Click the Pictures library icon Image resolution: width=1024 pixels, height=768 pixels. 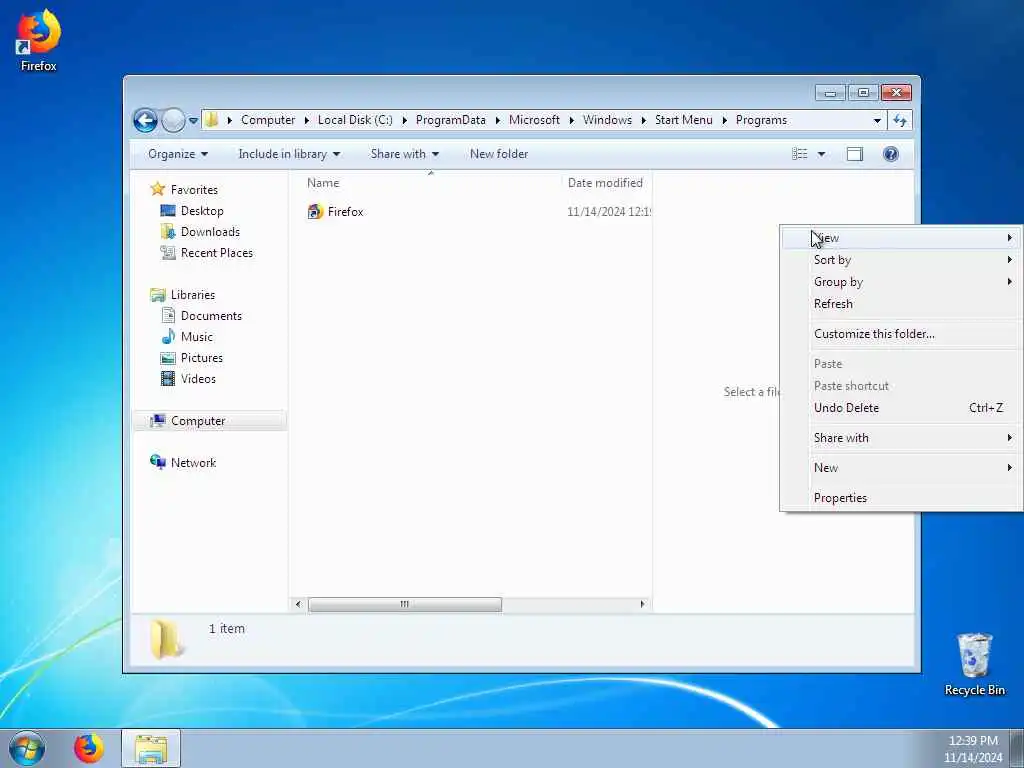[168, 358]
